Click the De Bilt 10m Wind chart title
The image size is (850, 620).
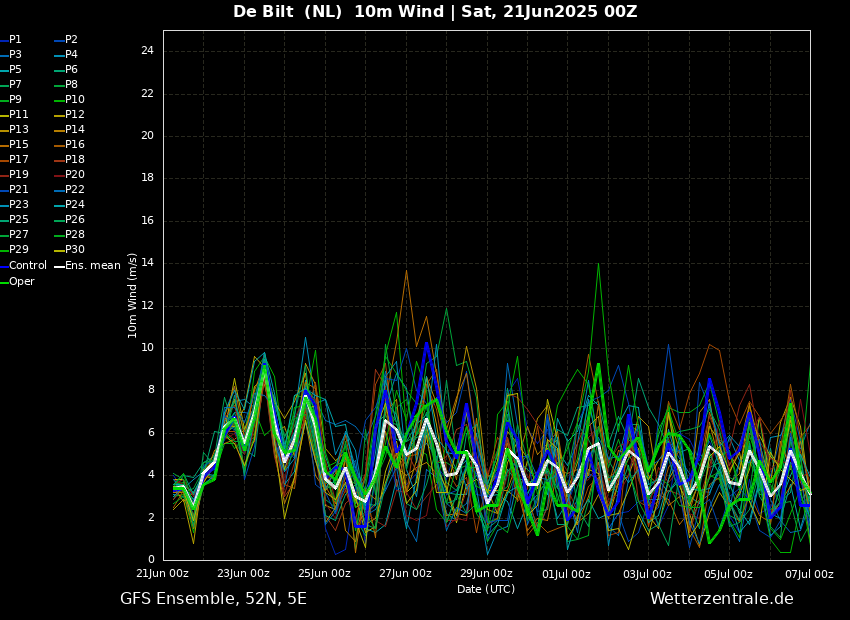click(x=435, y=12)
